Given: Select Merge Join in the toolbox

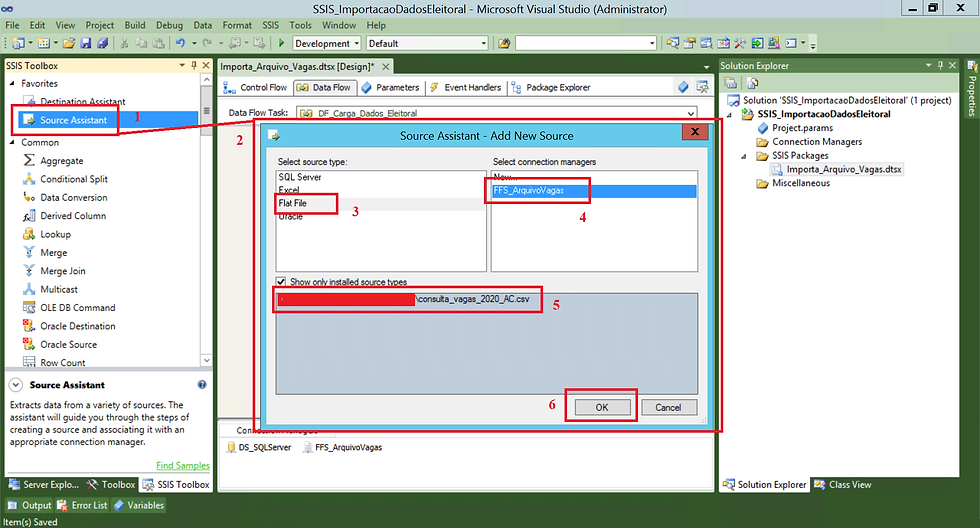Looking at the screenshot, I should 62,271.
